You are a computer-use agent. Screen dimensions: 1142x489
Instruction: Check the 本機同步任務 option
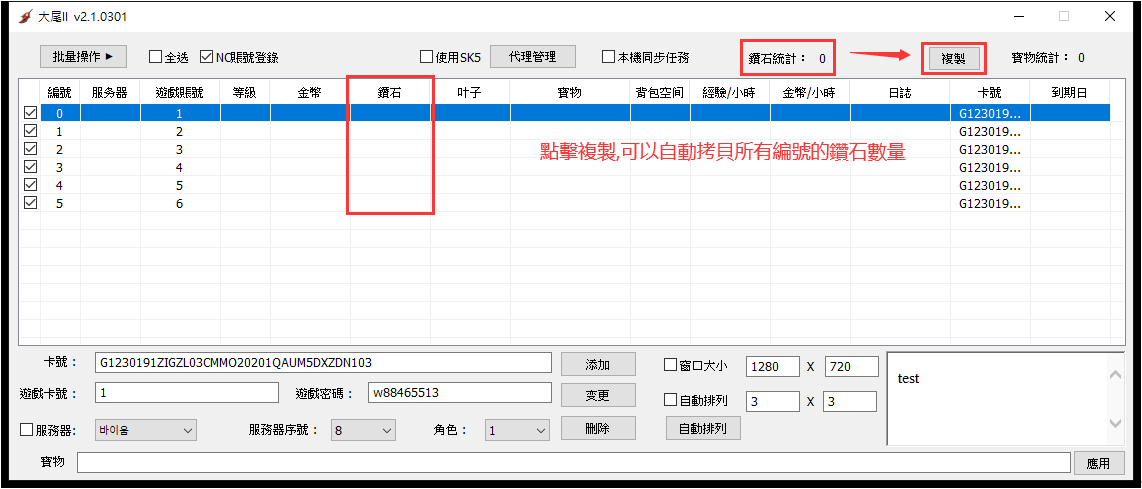(x=608, y=58)
